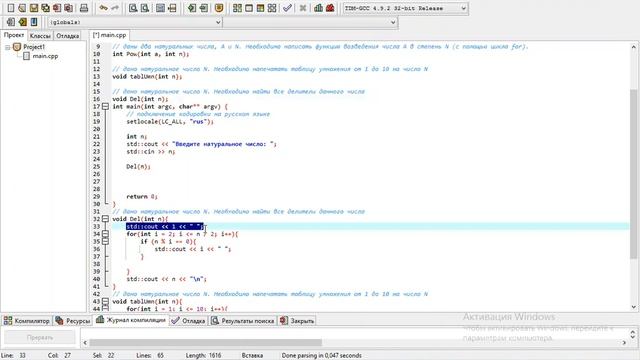Click the 'Done parsing' status bar message

tap(322, 356)
